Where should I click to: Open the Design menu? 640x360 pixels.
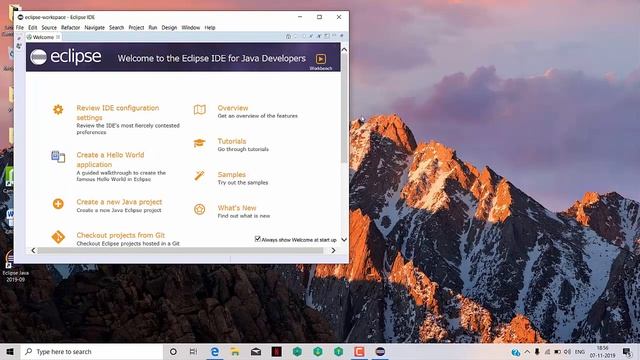[169, 27]
